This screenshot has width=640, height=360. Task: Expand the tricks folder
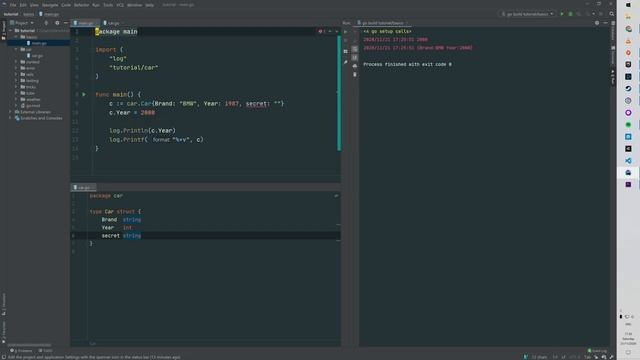coord(17,87)
